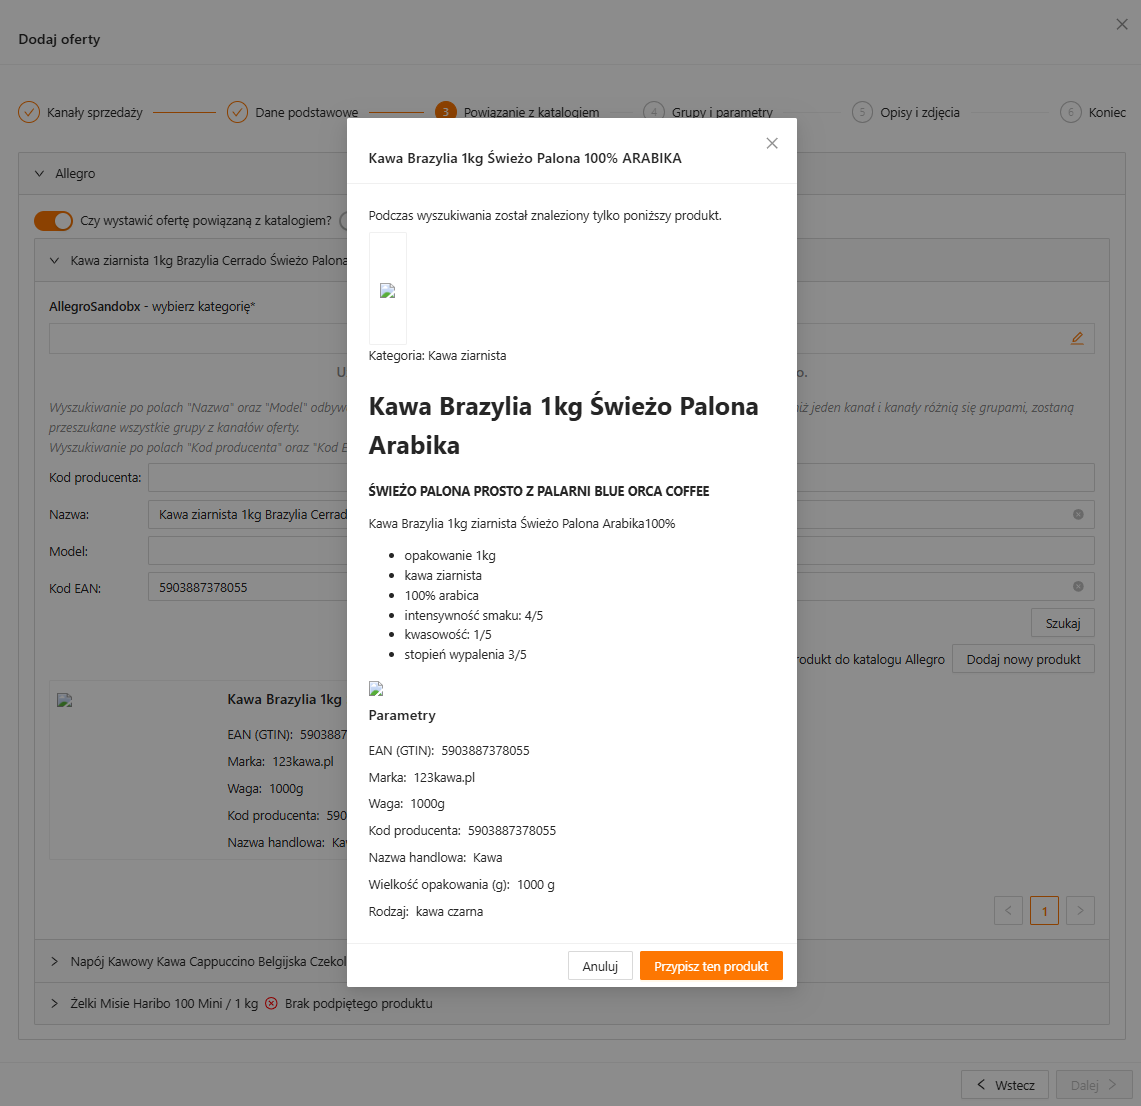Click 'intensywność smaku: 4/5' bullet
Image resolution: width=1141 pixels, height=1106 pixels.
(x=474, y=616)
